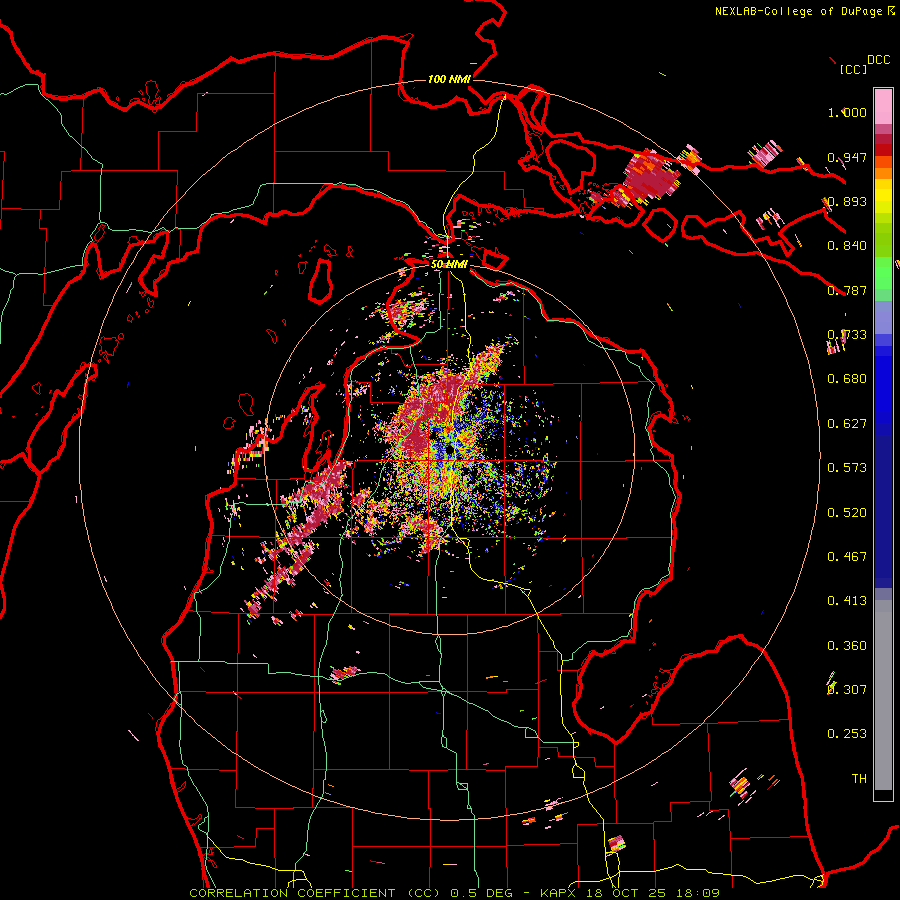Select the 0.413 scale value
Screen dimensions: 900x900
coord(847,601)
